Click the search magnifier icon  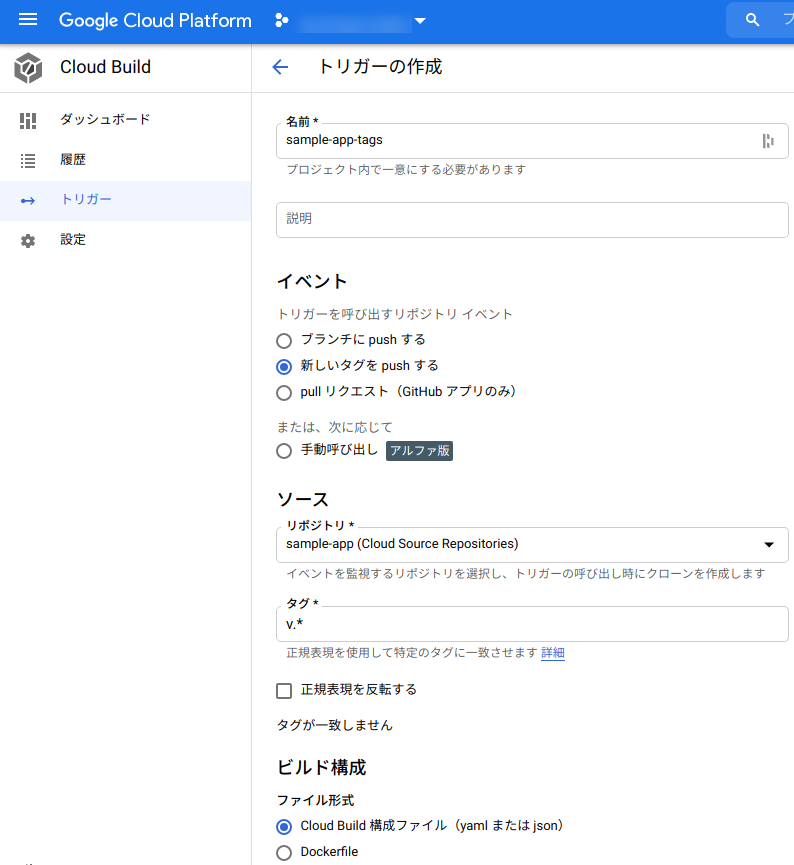(x=752, y=20)
